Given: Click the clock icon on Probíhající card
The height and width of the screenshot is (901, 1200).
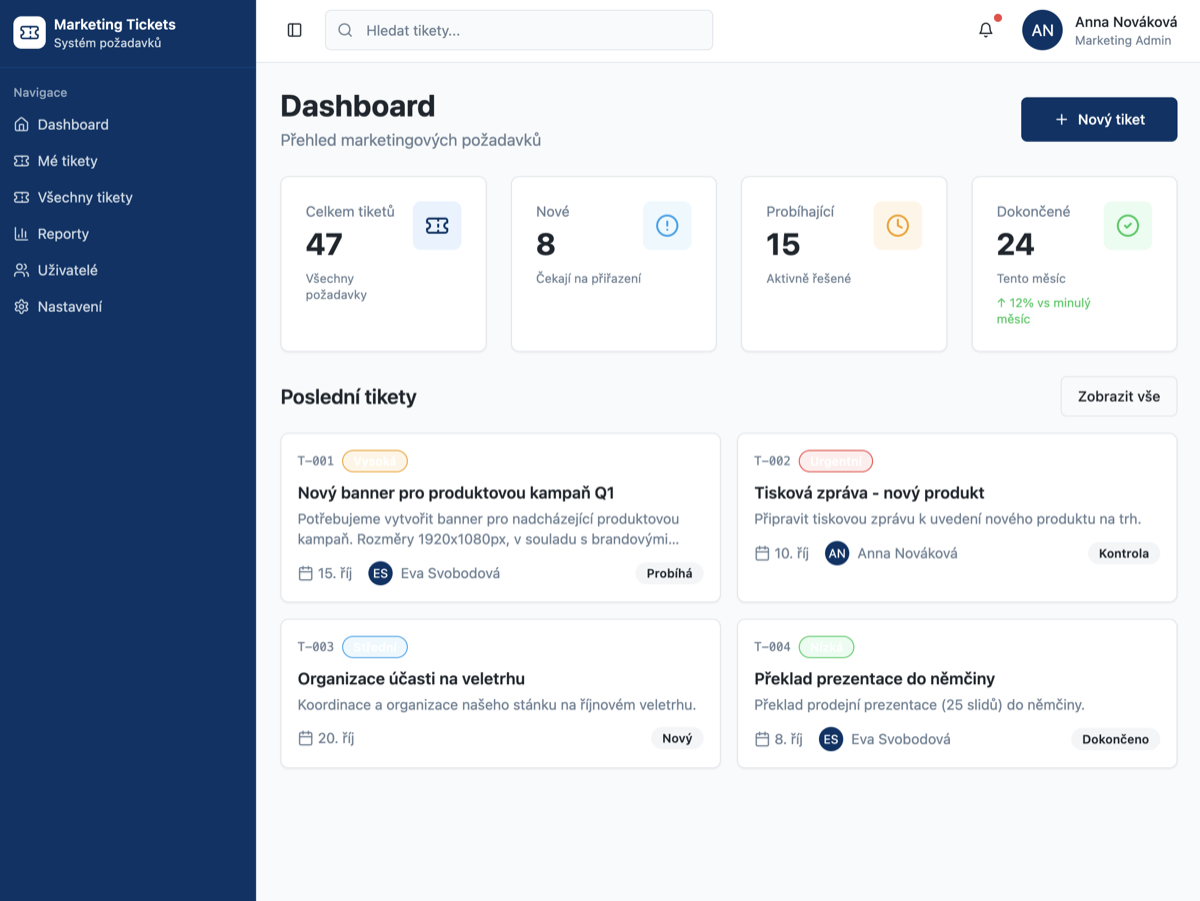Looking at the screenshot, I should (898, 226).
